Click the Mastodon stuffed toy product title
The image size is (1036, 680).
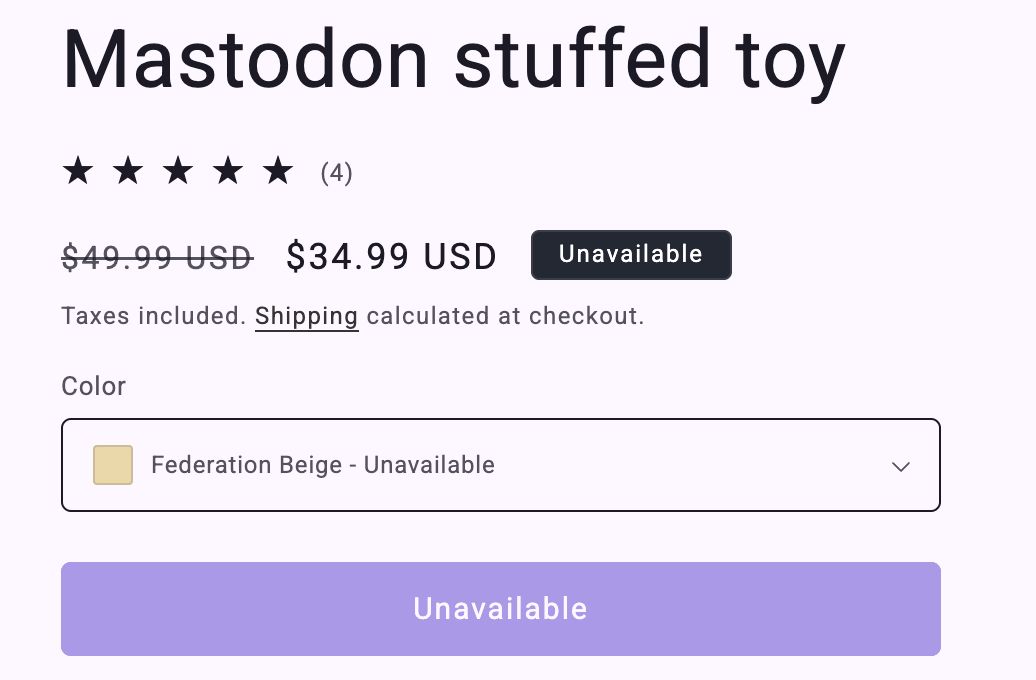coord(453,60)
